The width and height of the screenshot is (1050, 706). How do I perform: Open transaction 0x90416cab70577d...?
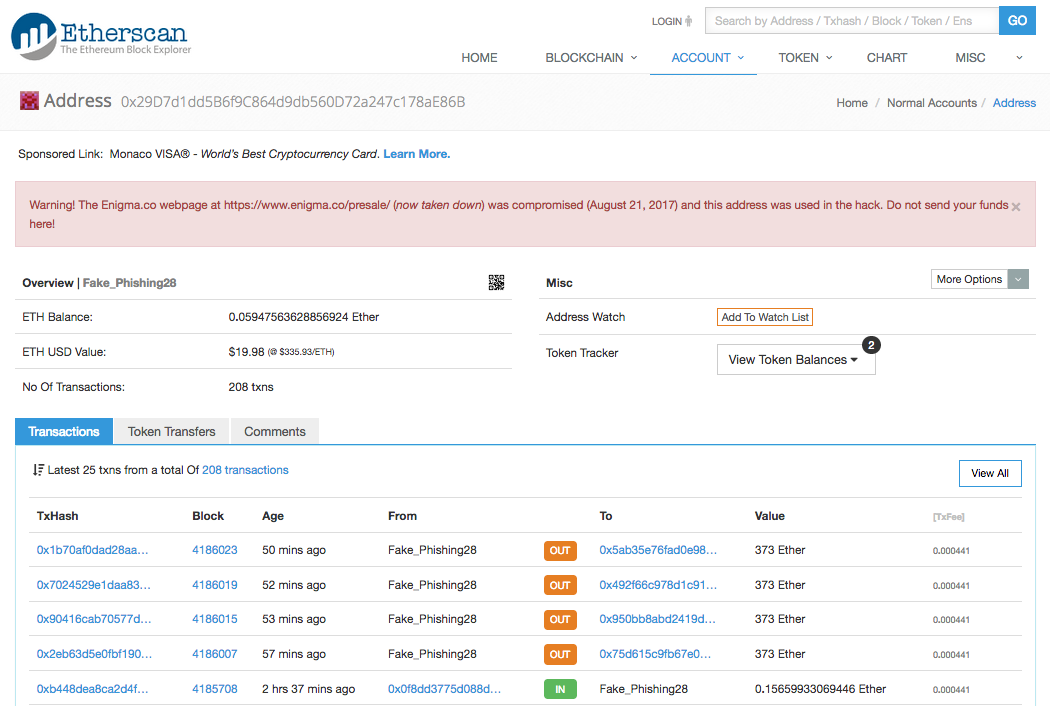(x=94, y=619)
